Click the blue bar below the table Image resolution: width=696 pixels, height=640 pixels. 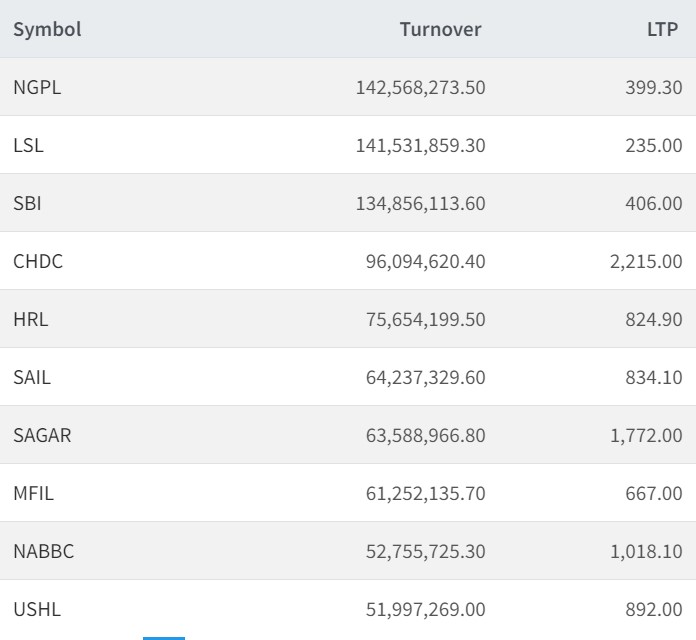(163, 637)
